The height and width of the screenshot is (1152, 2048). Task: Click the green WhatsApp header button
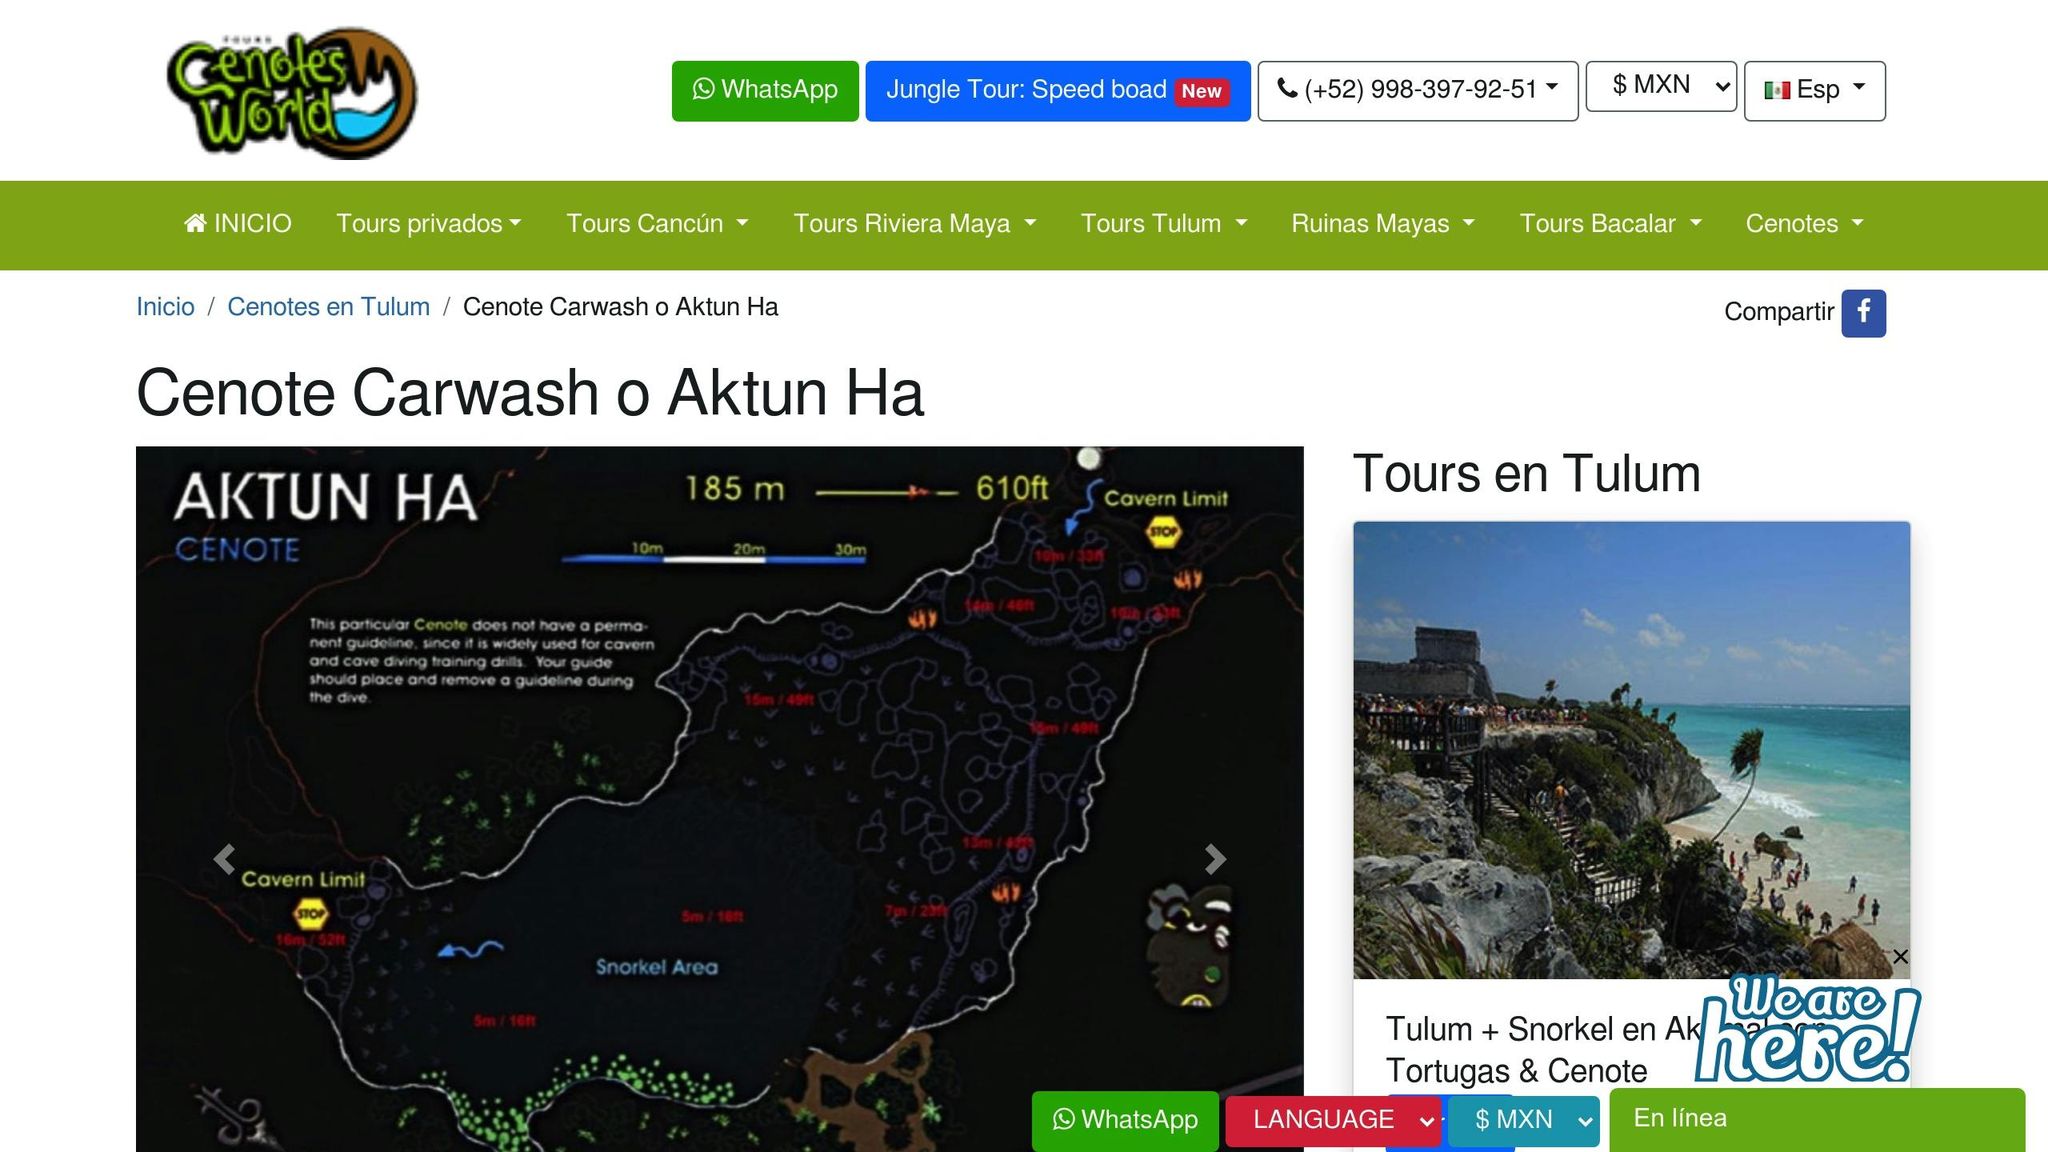coord(765,90)
